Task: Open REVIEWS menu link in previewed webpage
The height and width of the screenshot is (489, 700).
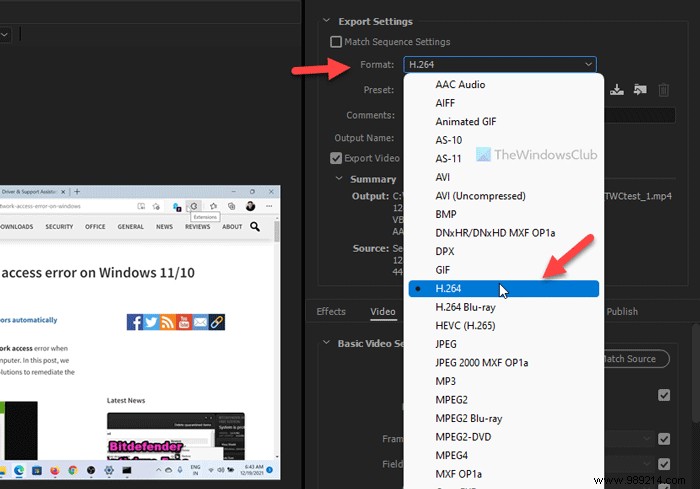Action: [197, 227]
